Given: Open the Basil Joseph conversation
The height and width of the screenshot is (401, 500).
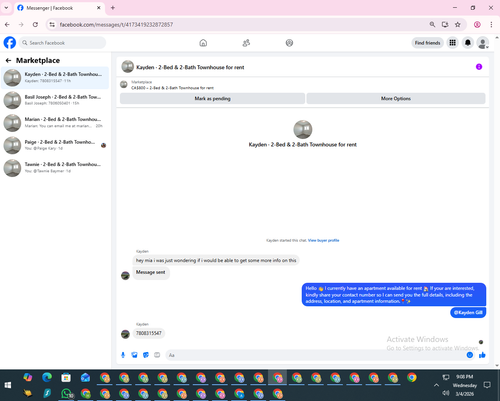Looking at the screenshot, I should (55, 100).
